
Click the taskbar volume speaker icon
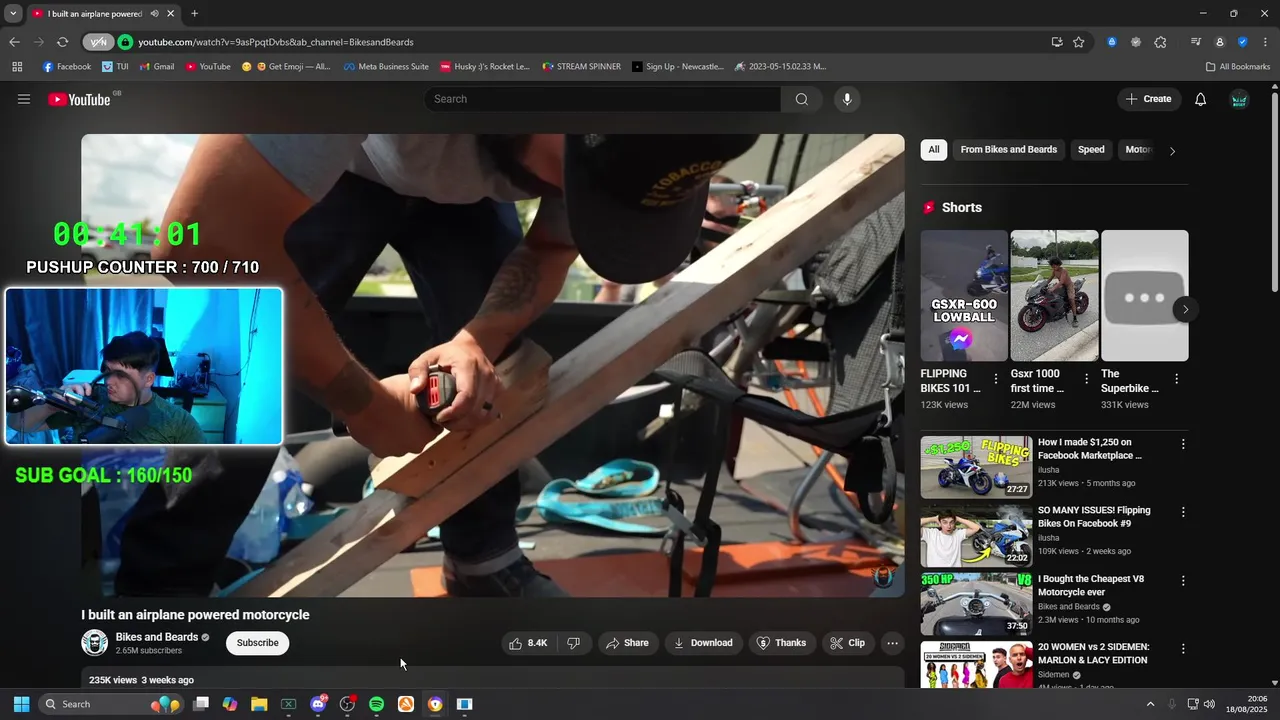click(1209, 704)
